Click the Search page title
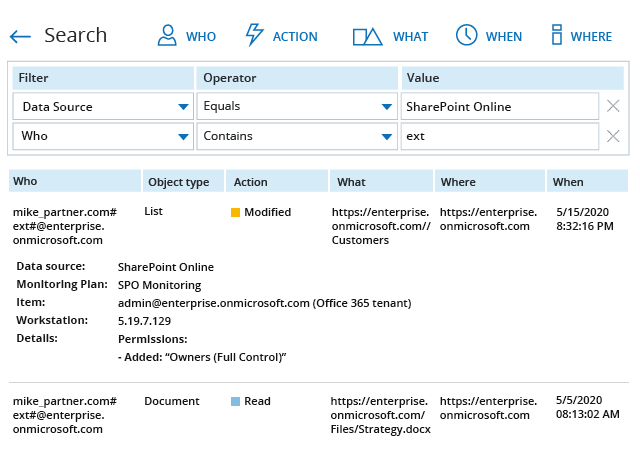The width and height of the screenshot is (640, 450). tap(76, 36)
